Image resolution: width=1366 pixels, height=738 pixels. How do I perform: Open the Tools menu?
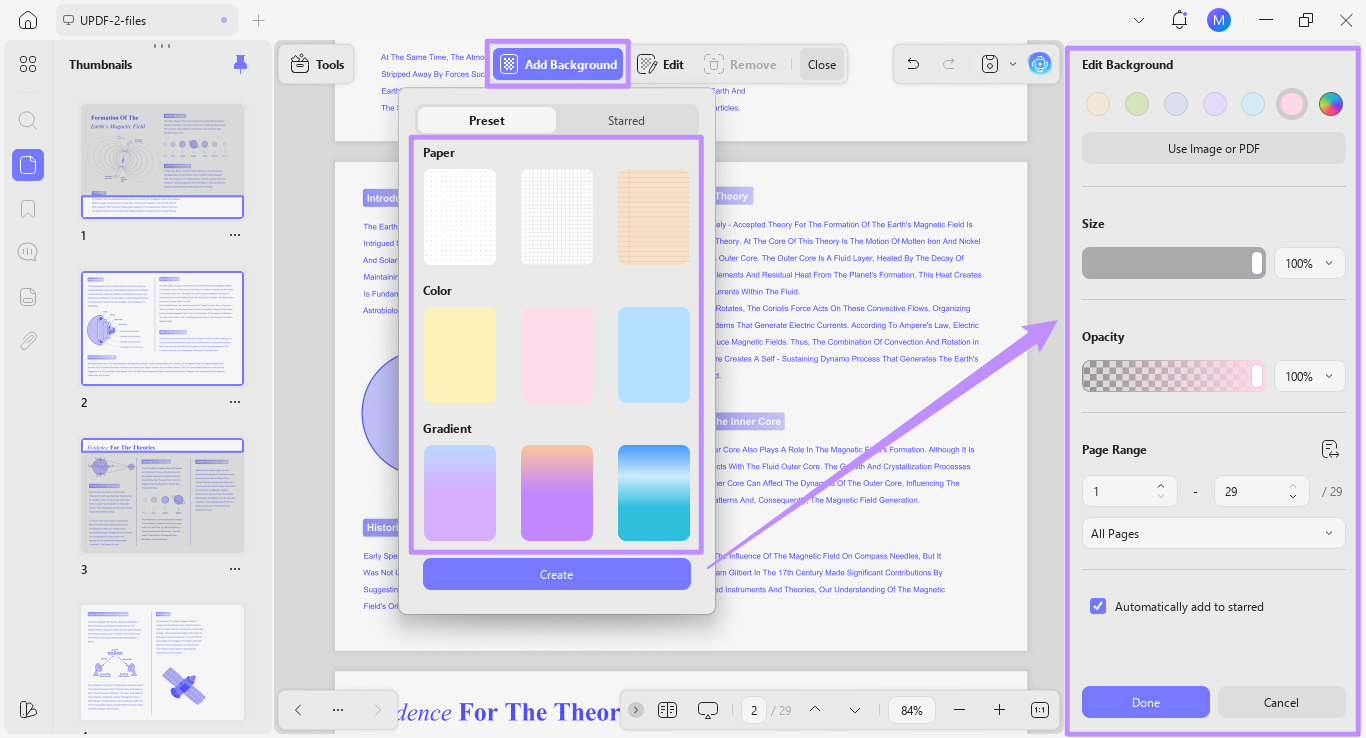coord(316,64)
